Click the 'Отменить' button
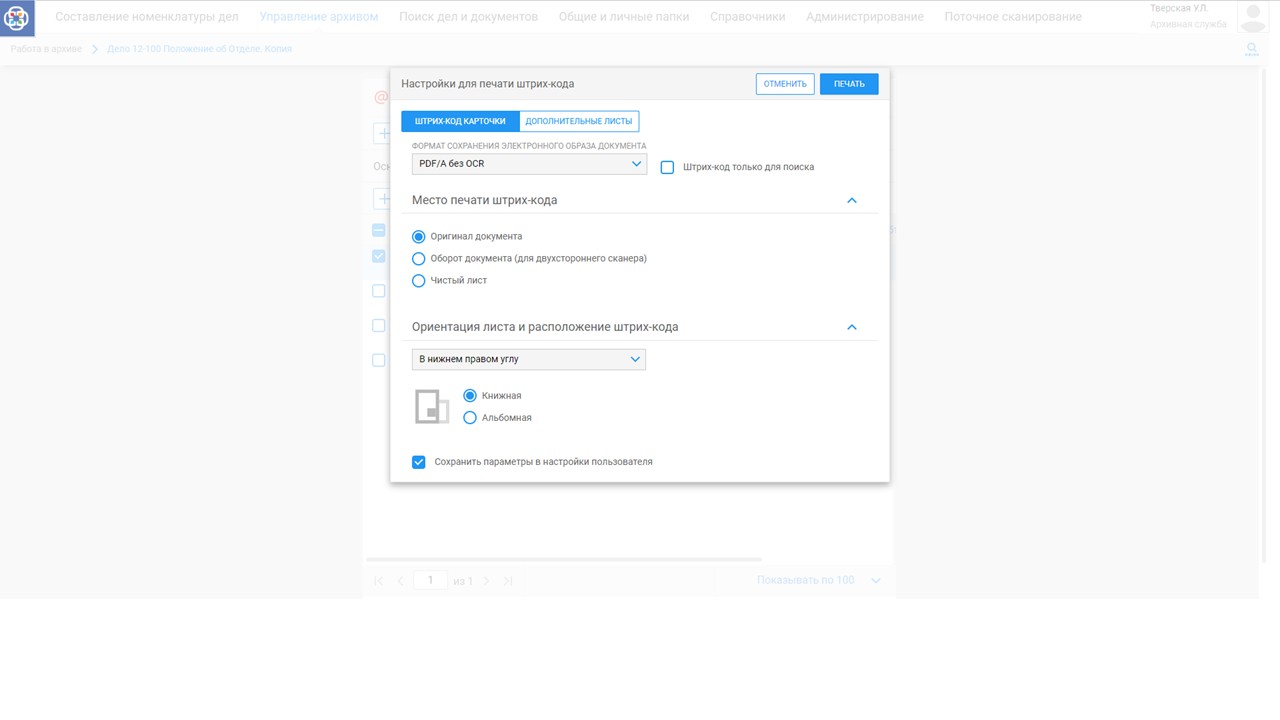 pos(785,84)
